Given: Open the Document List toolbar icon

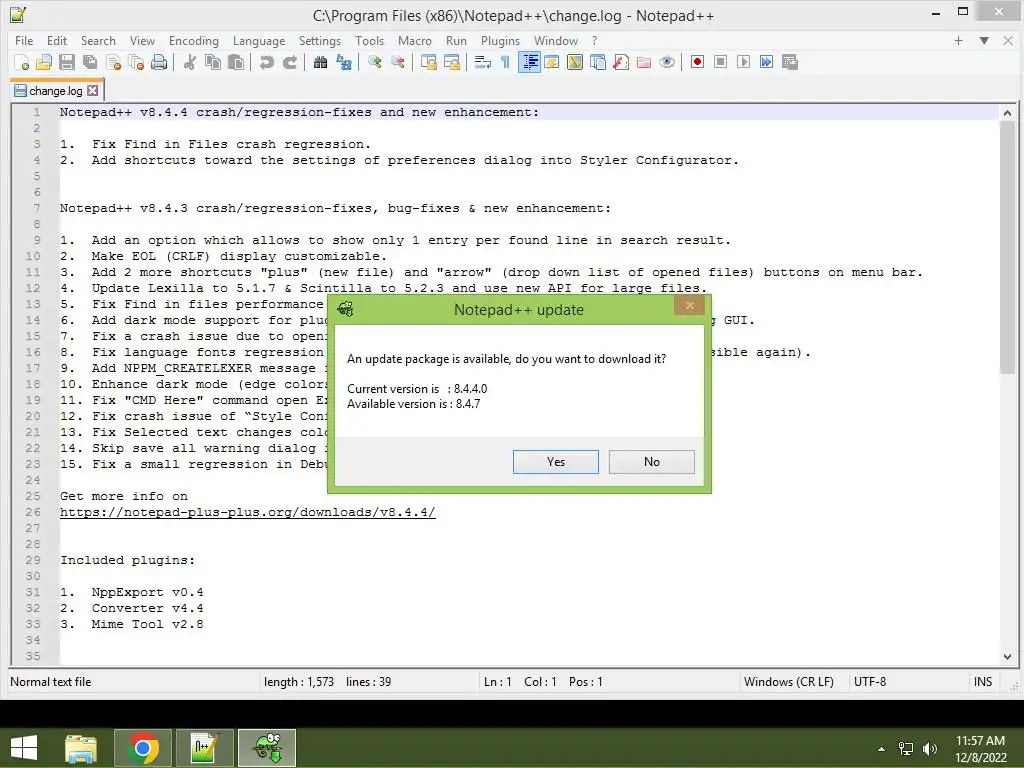Looking at the screenshot, I should coord(598,62).
